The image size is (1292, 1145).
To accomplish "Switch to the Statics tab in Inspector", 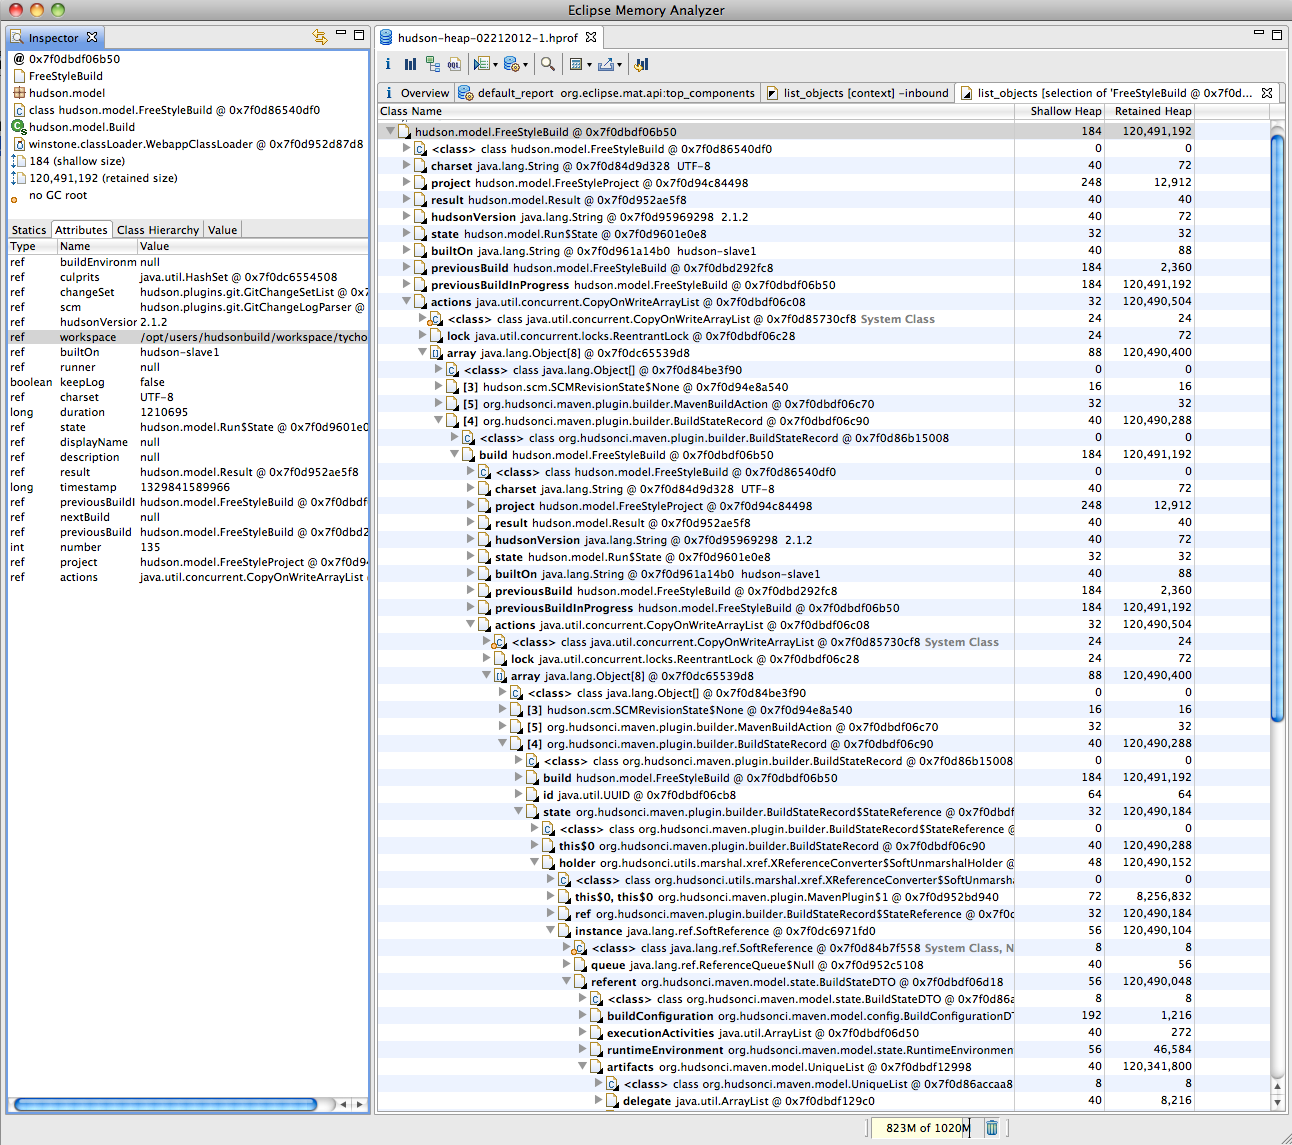I will coord(29,230).
